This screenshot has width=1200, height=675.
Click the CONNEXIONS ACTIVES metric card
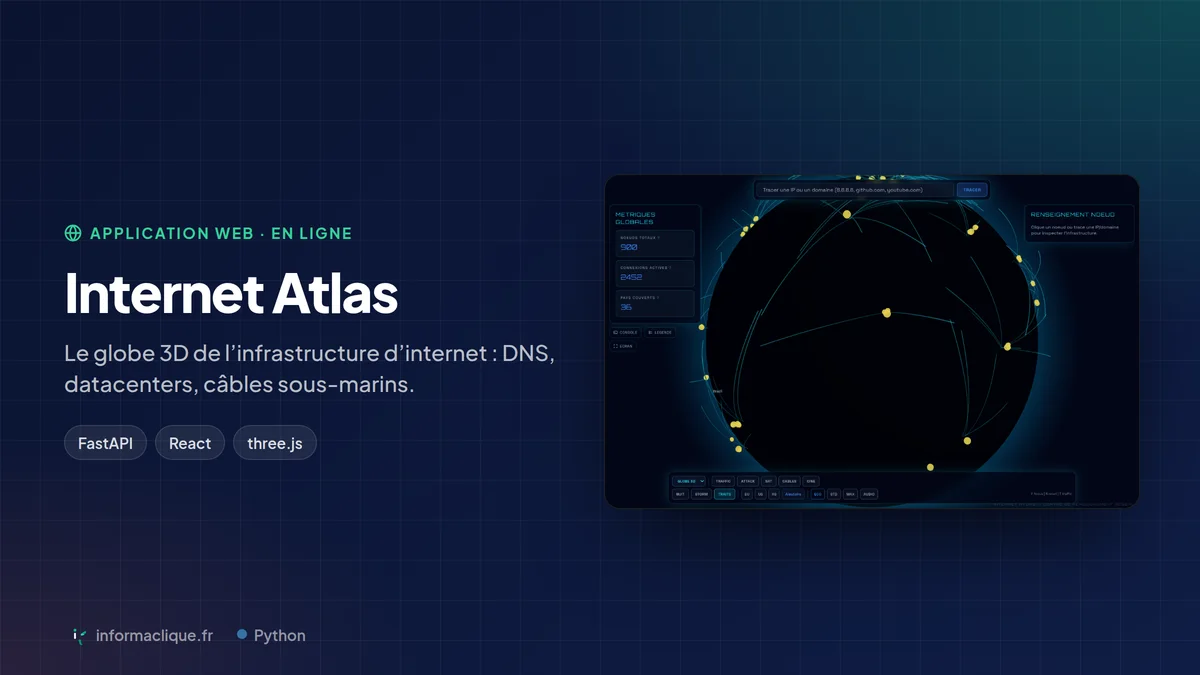[x=655, y=273]
